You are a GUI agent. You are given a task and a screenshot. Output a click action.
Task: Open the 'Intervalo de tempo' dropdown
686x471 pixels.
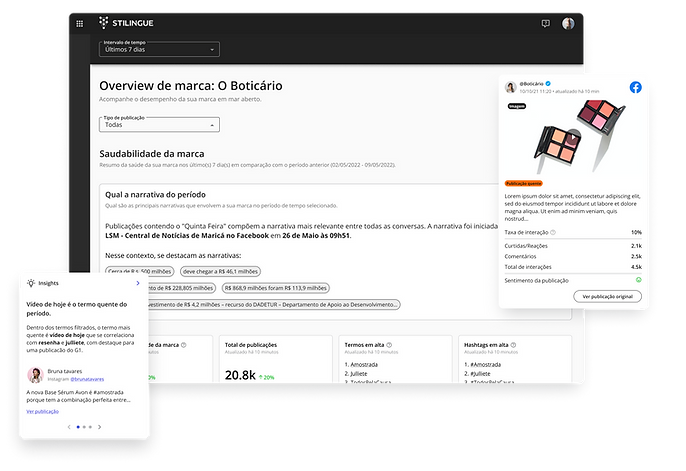point(159,49)
